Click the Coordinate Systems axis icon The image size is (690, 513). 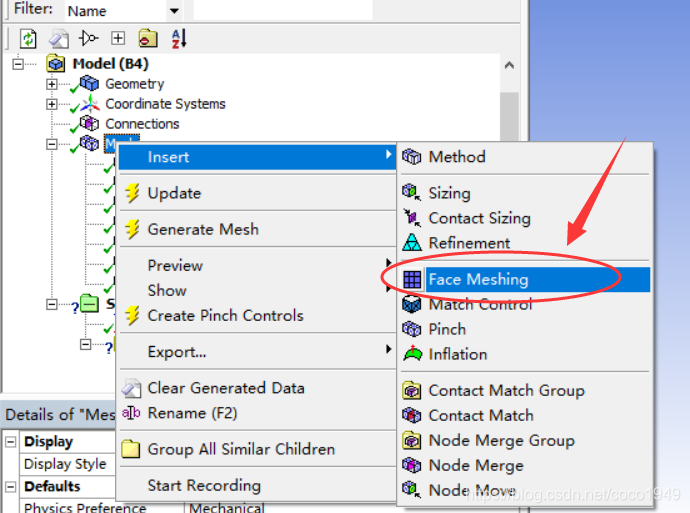[x=90, y=103]
